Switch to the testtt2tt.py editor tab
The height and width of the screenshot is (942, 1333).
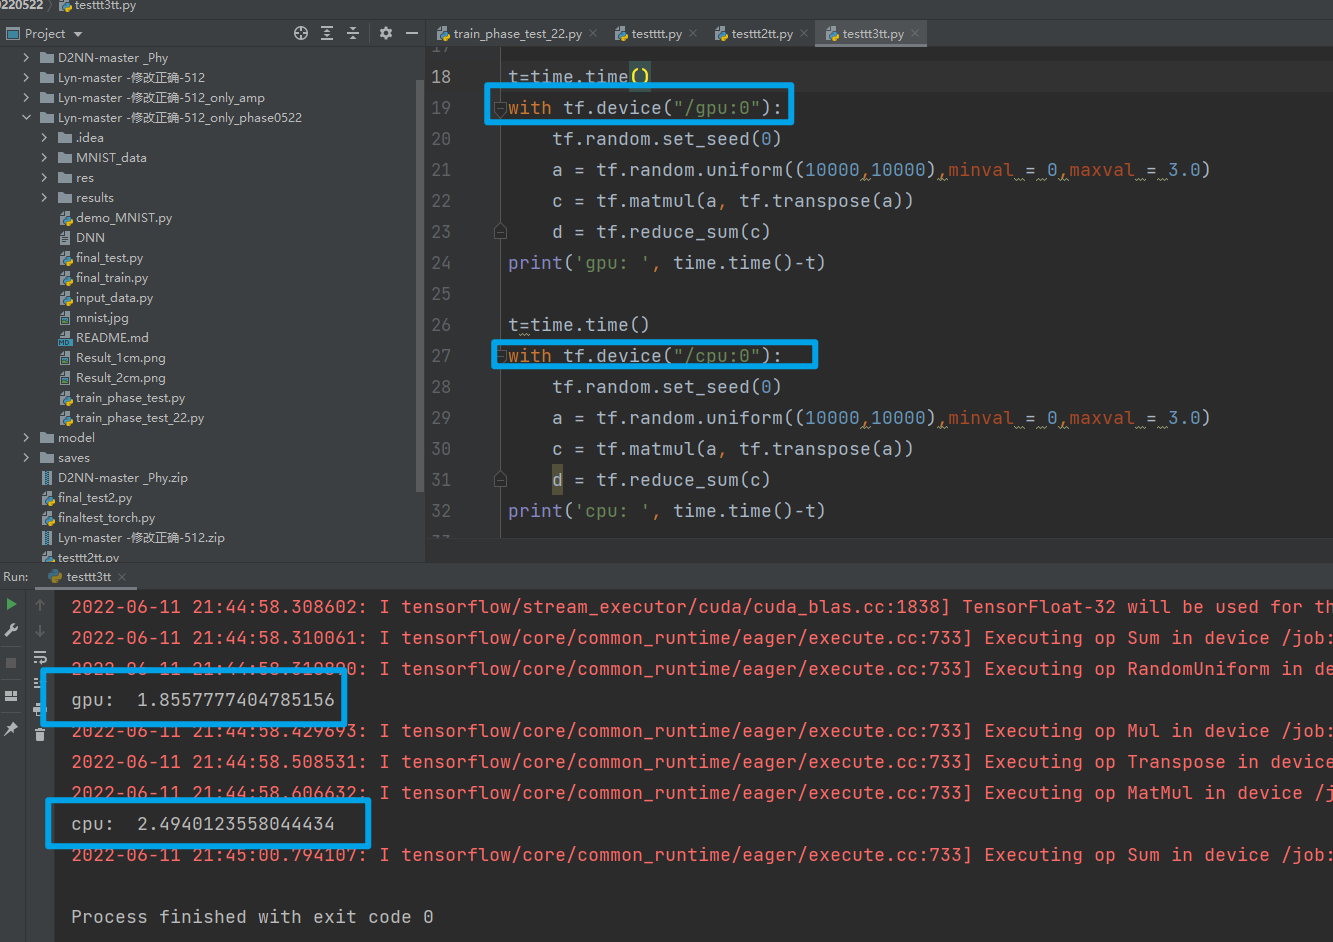(x=762, y=33)
